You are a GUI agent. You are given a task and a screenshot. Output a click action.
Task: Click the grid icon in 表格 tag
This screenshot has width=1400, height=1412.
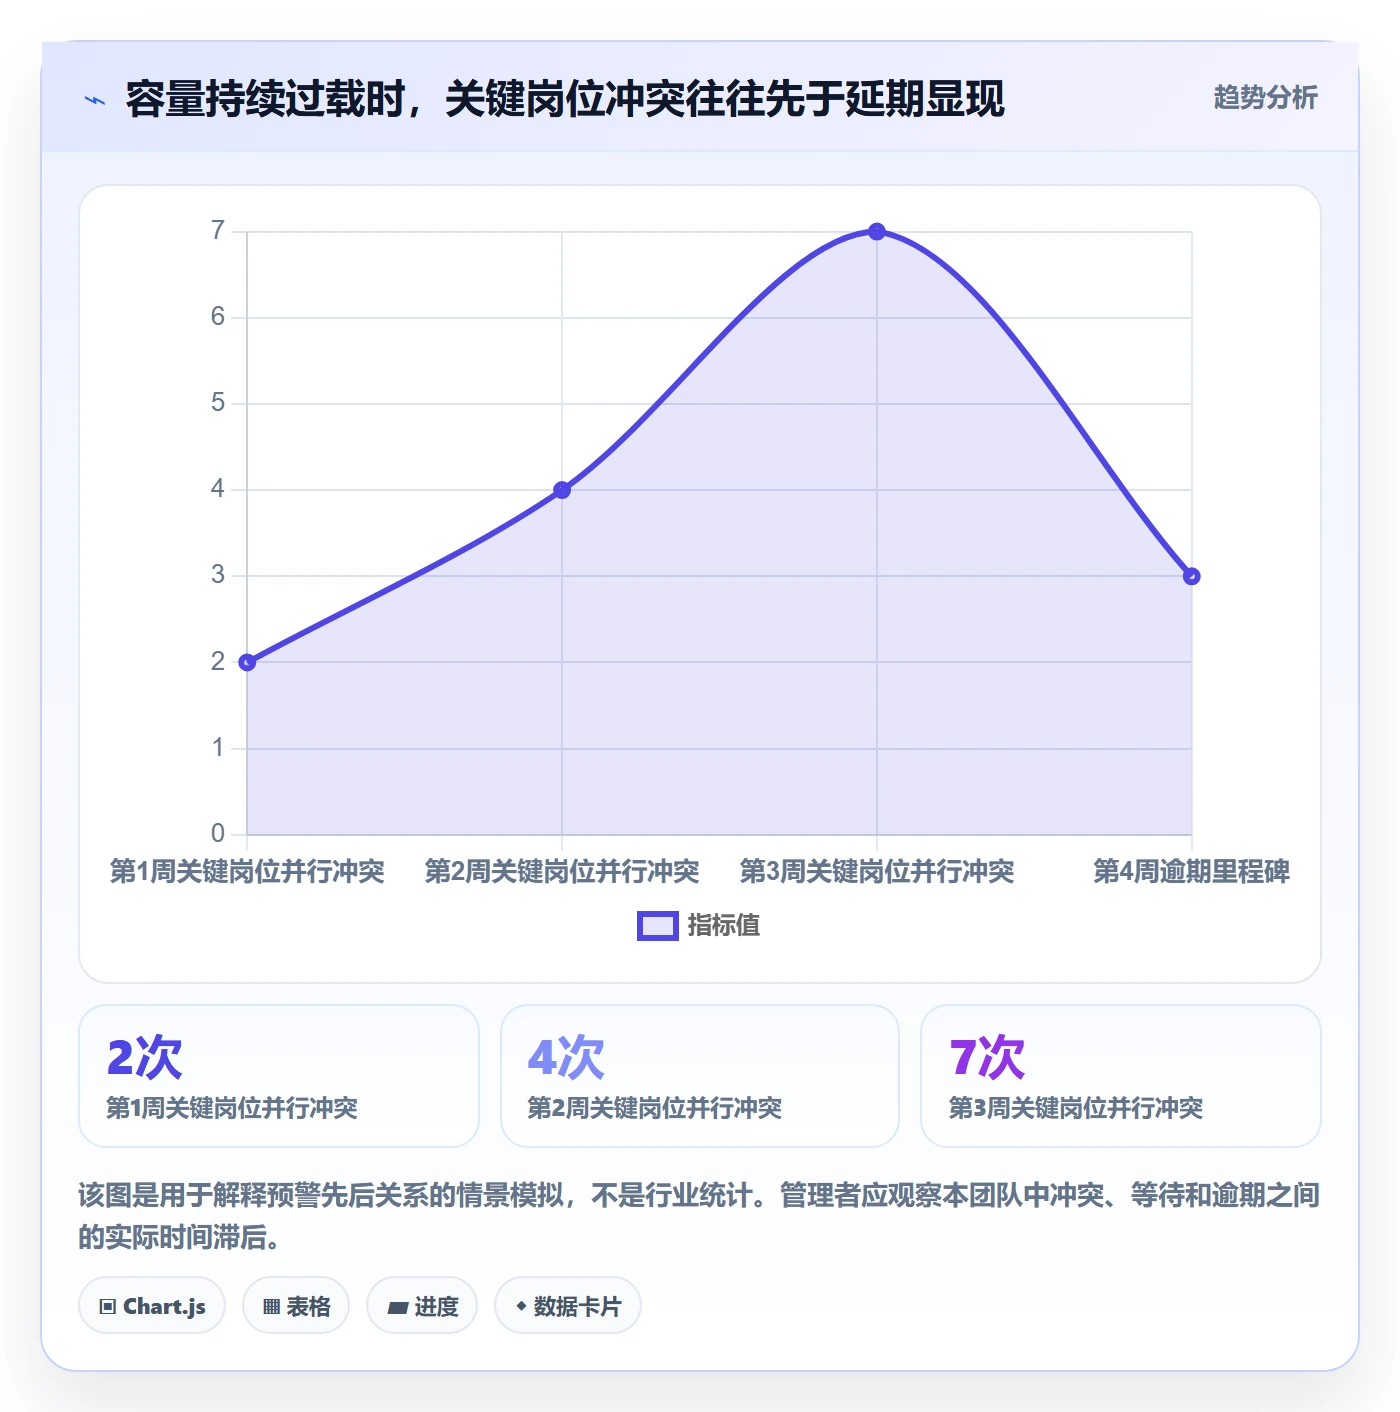[271, 1306]
